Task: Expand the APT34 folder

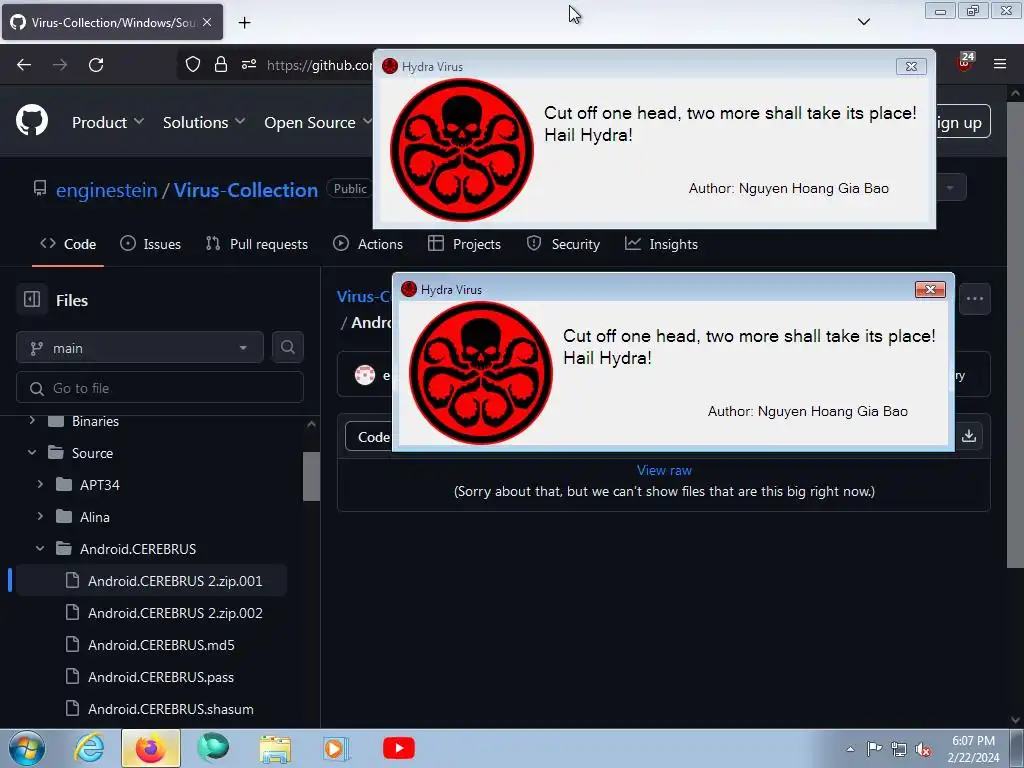Action: 40,485
